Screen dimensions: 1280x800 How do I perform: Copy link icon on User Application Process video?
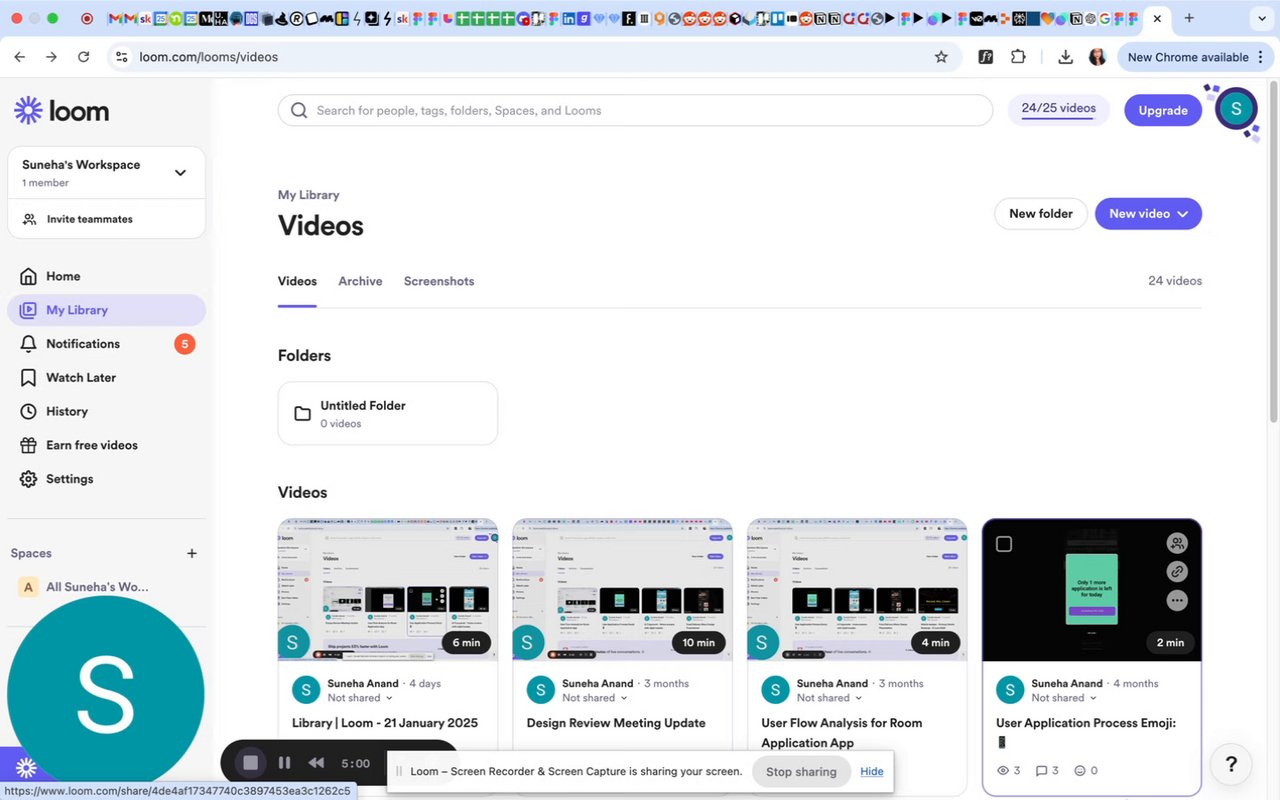click(1177, 572)
